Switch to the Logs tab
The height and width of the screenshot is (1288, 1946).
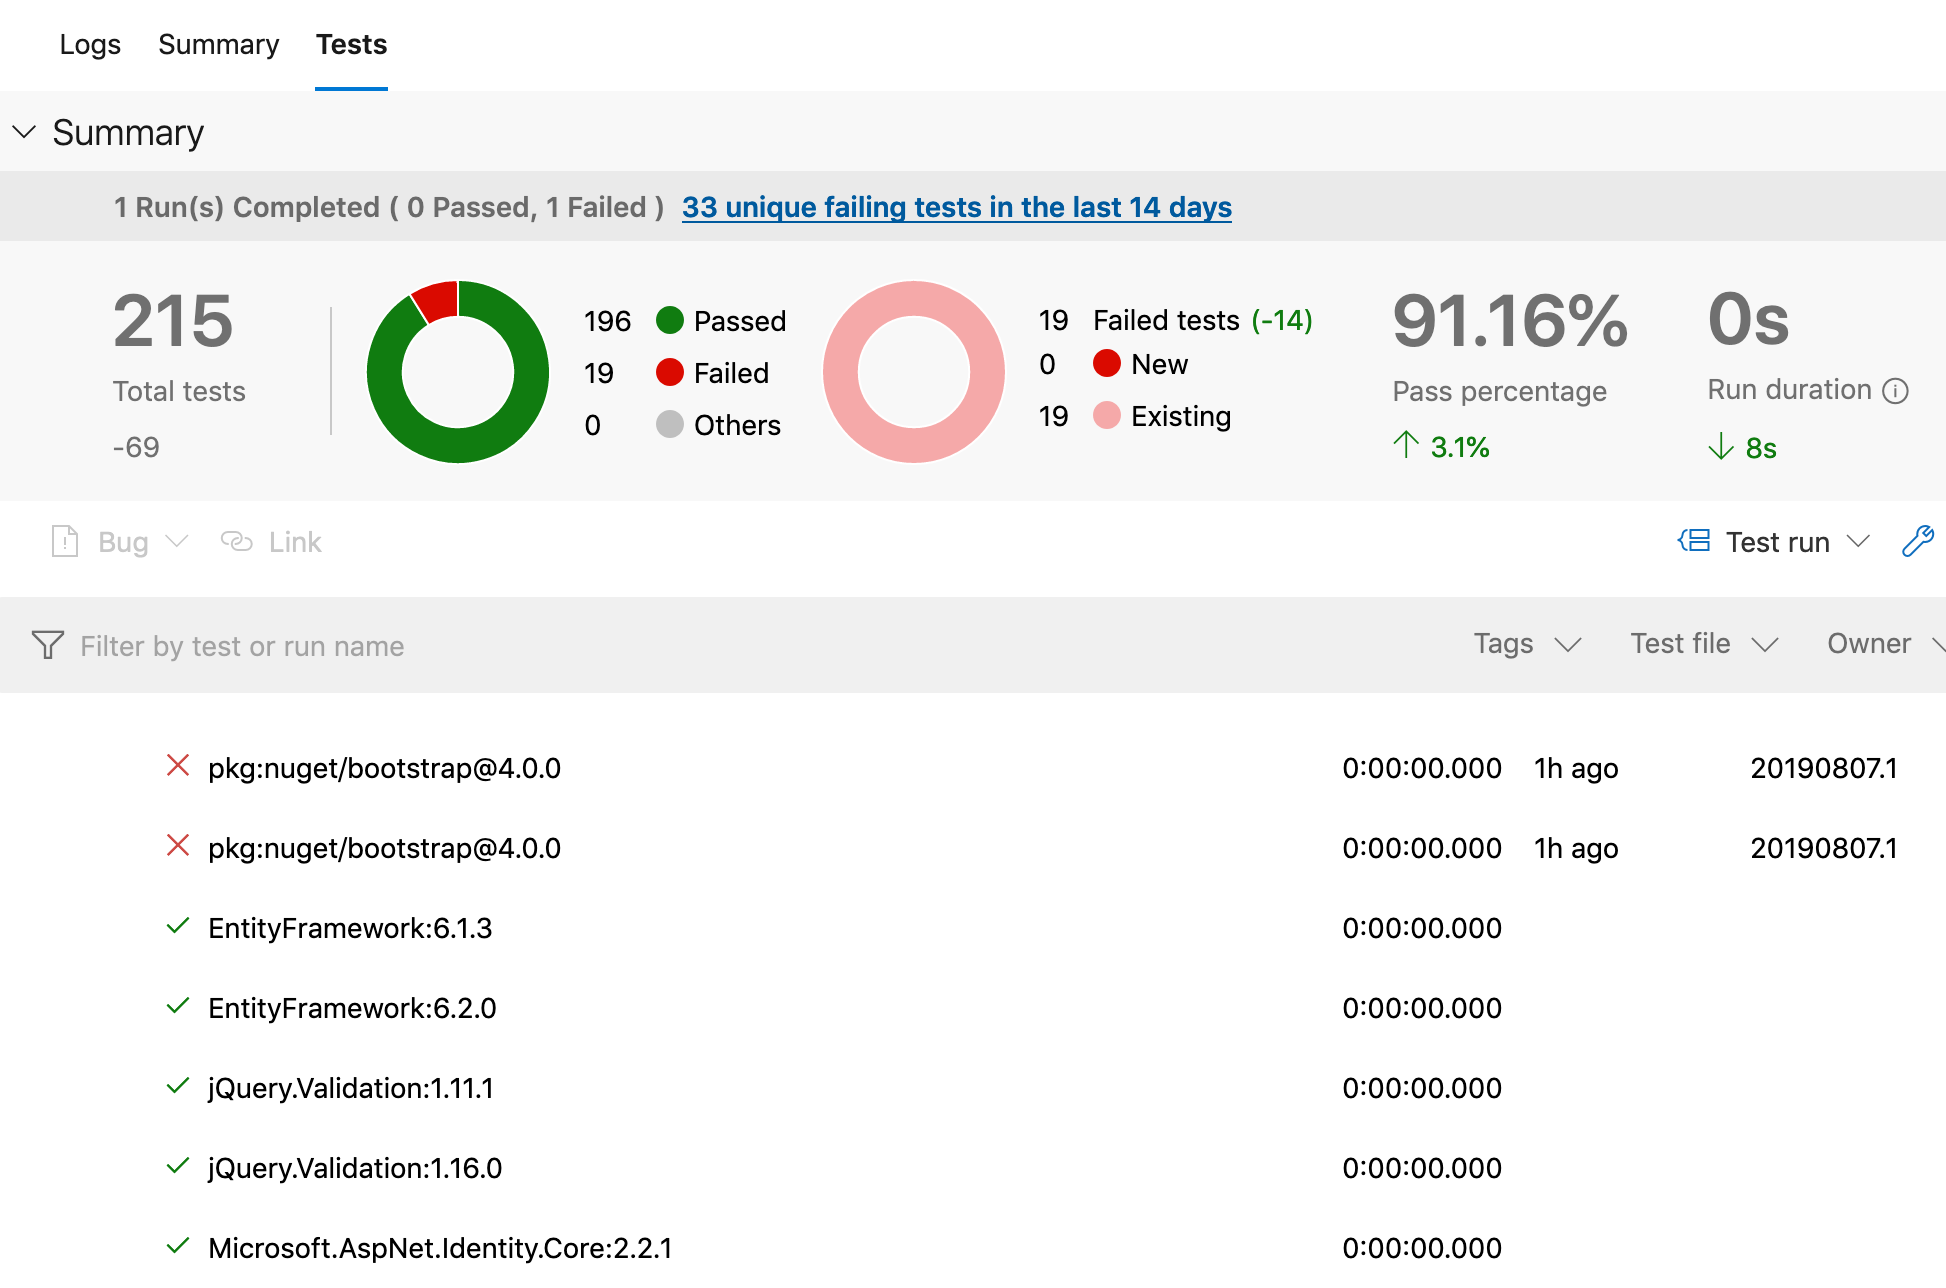pos(90,45)
